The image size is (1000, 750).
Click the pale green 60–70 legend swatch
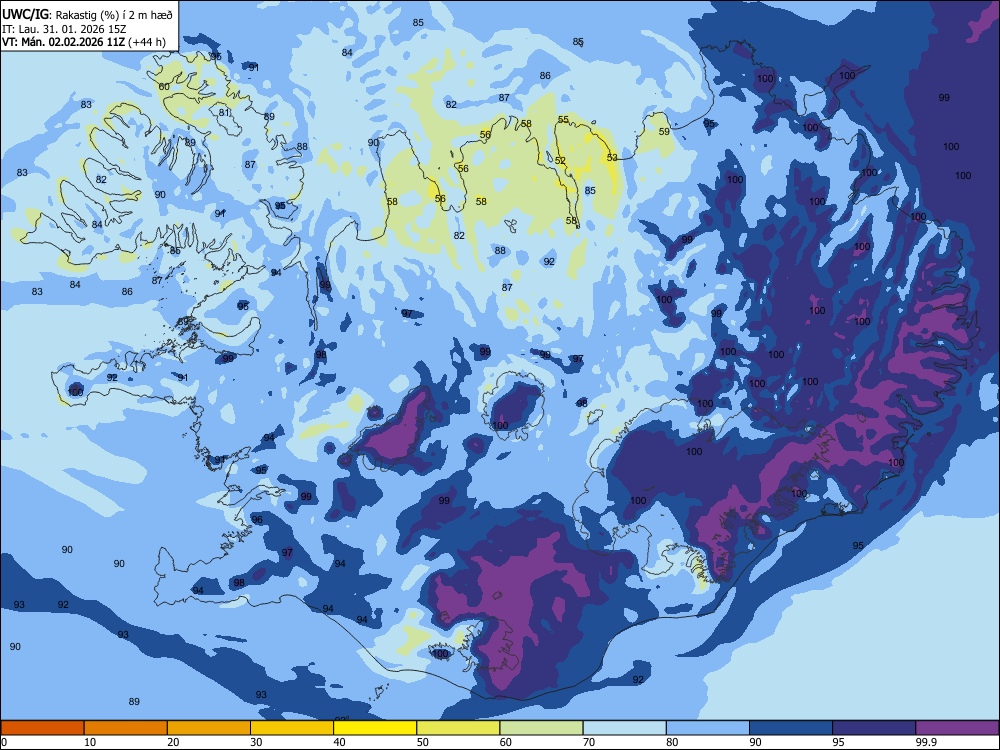tap(541, 728)
